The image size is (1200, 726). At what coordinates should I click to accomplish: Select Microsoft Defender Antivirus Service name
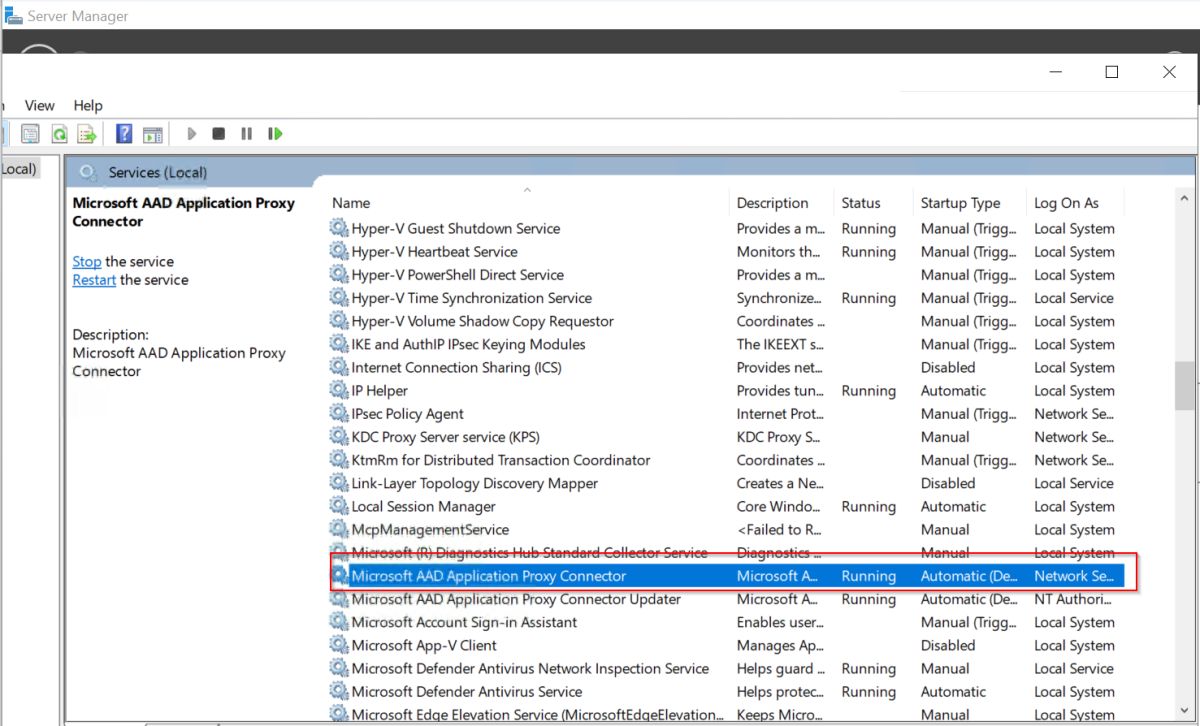pos(467,691)
